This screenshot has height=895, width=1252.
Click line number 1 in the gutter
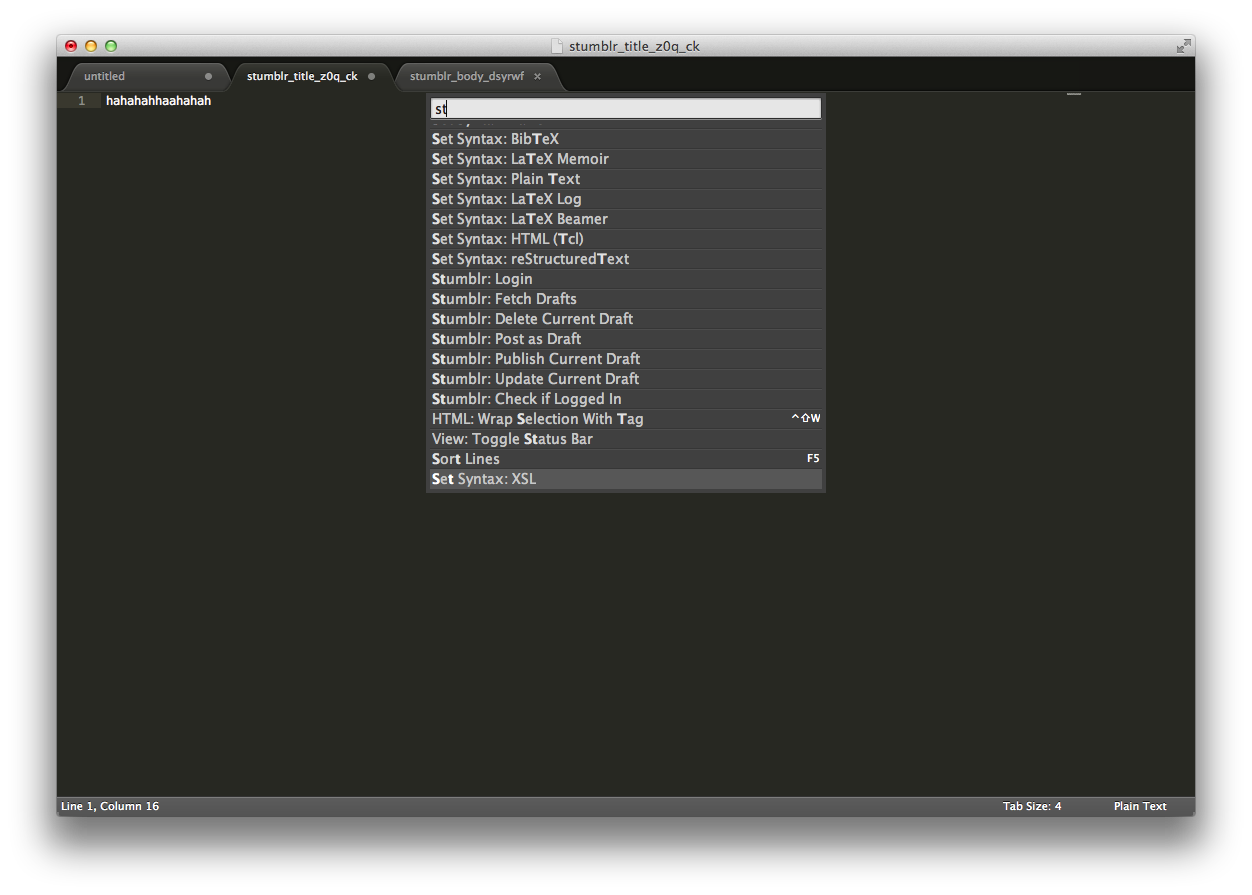[x=82, y=101]
